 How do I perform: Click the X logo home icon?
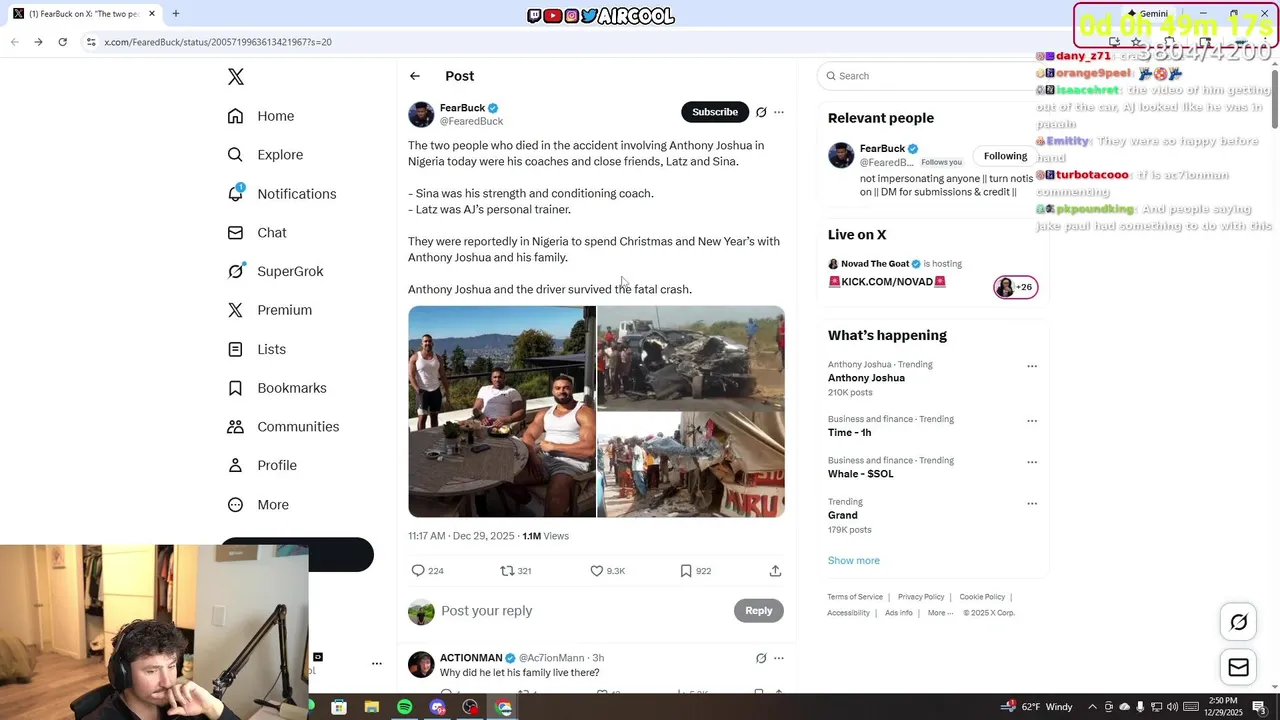pos(235,77)
